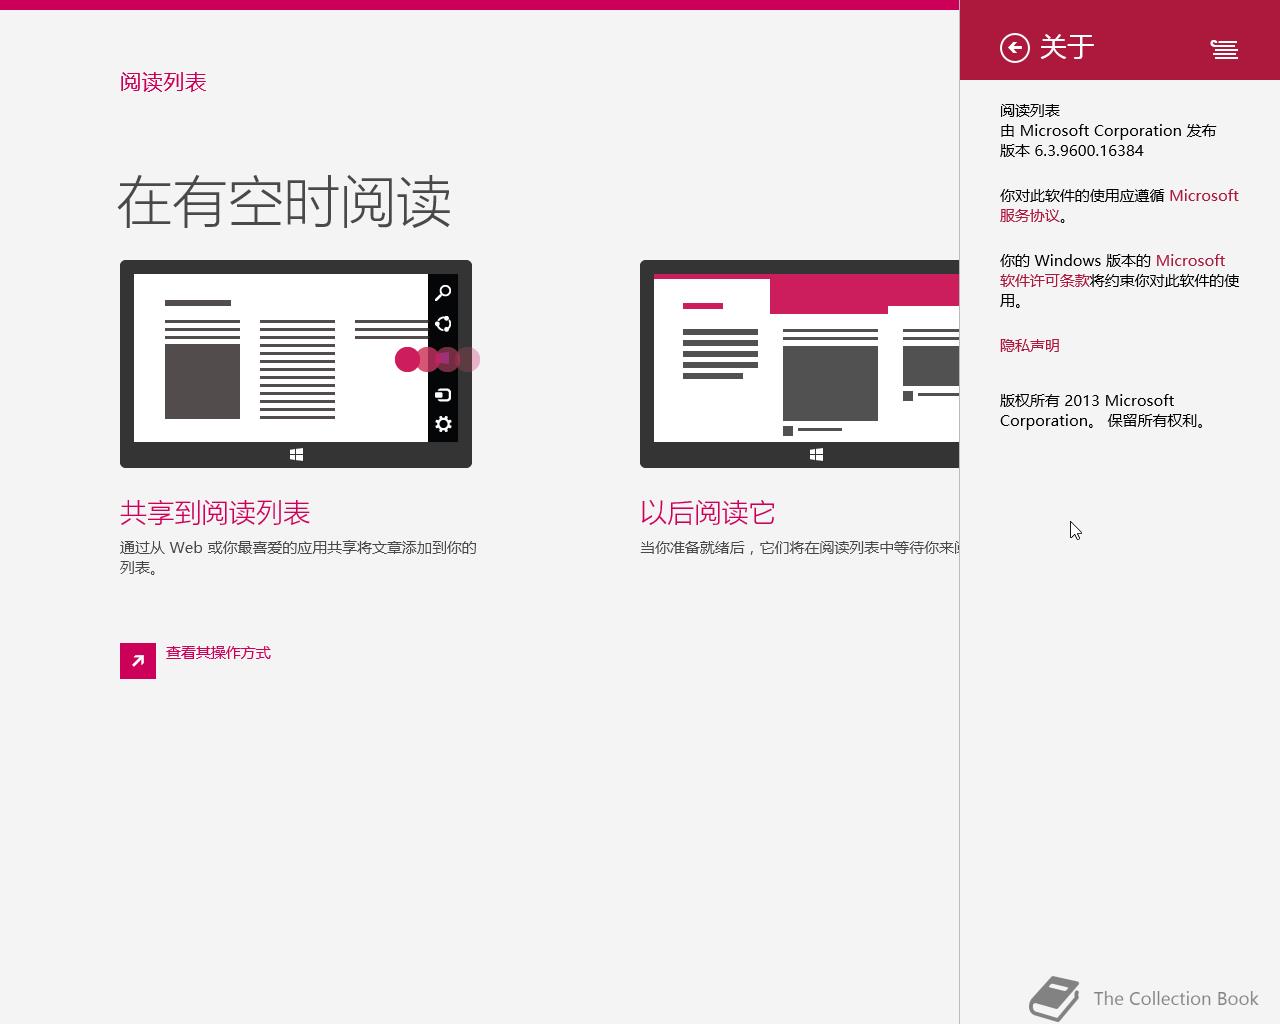Click the description starting with 通过从 Web
This screenshot has height=1024, width=1280.
298,557
